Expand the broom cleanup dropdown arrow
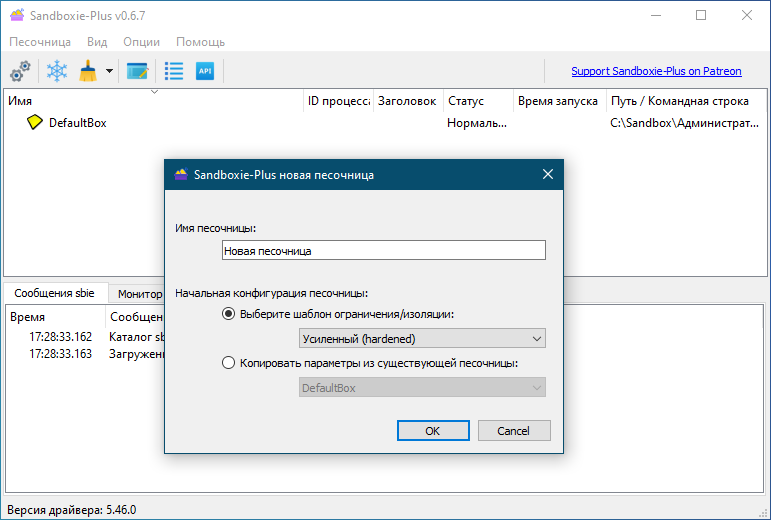The height and width of the screenshot is (520, 771). click(109, 71)
